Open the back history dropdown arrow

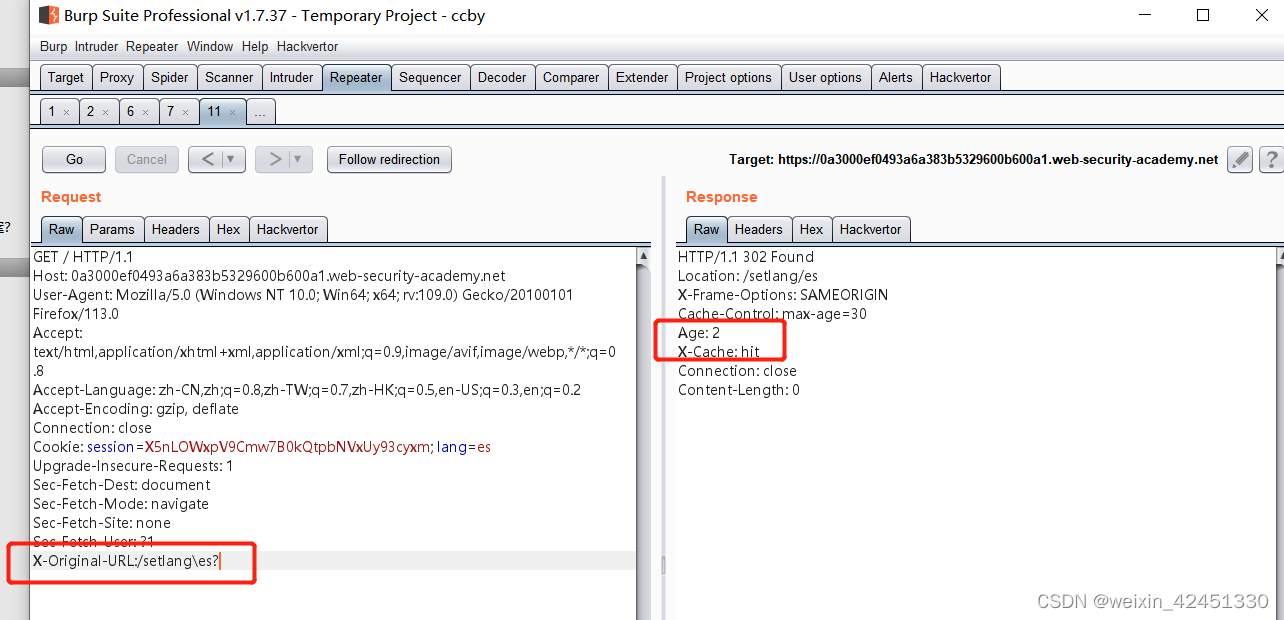232,159
